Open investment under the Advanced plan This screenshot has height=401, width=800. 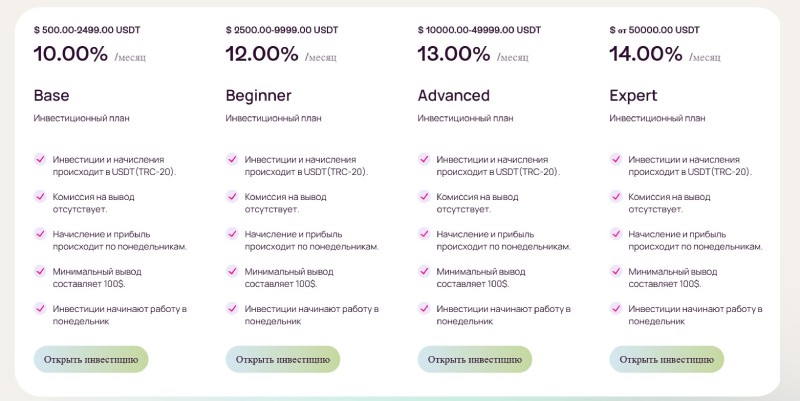474,359
